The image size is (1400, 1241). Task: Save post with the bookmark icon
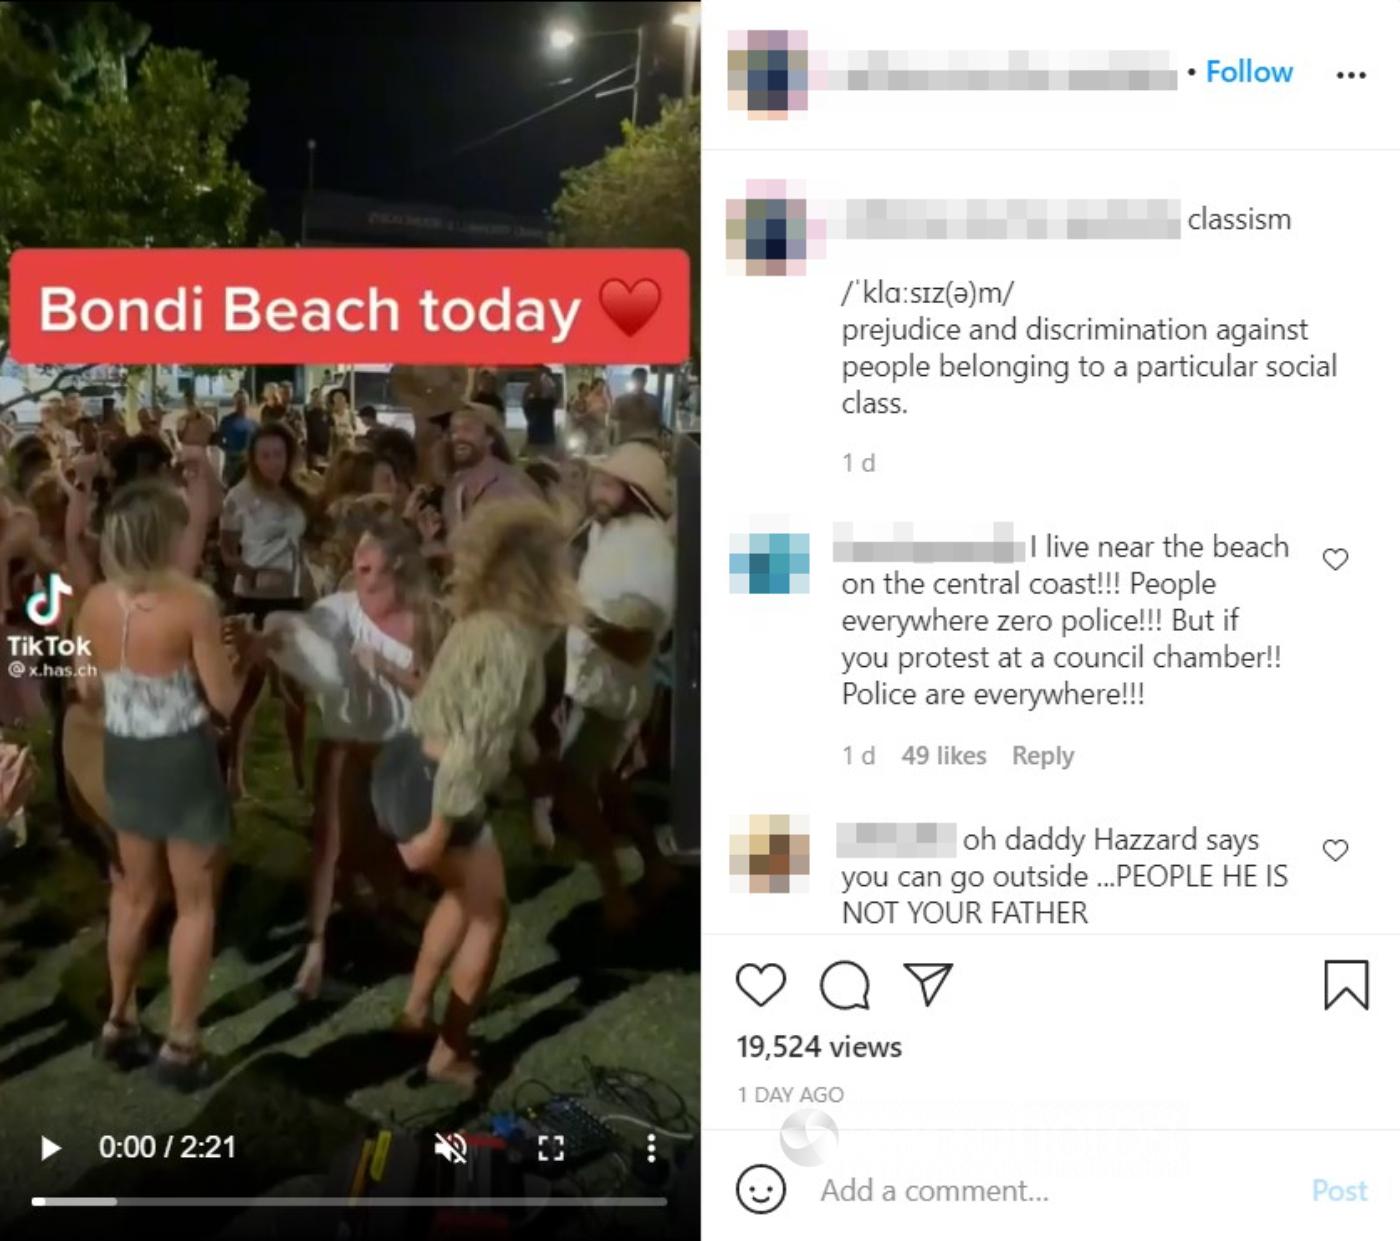point(1346,984)
